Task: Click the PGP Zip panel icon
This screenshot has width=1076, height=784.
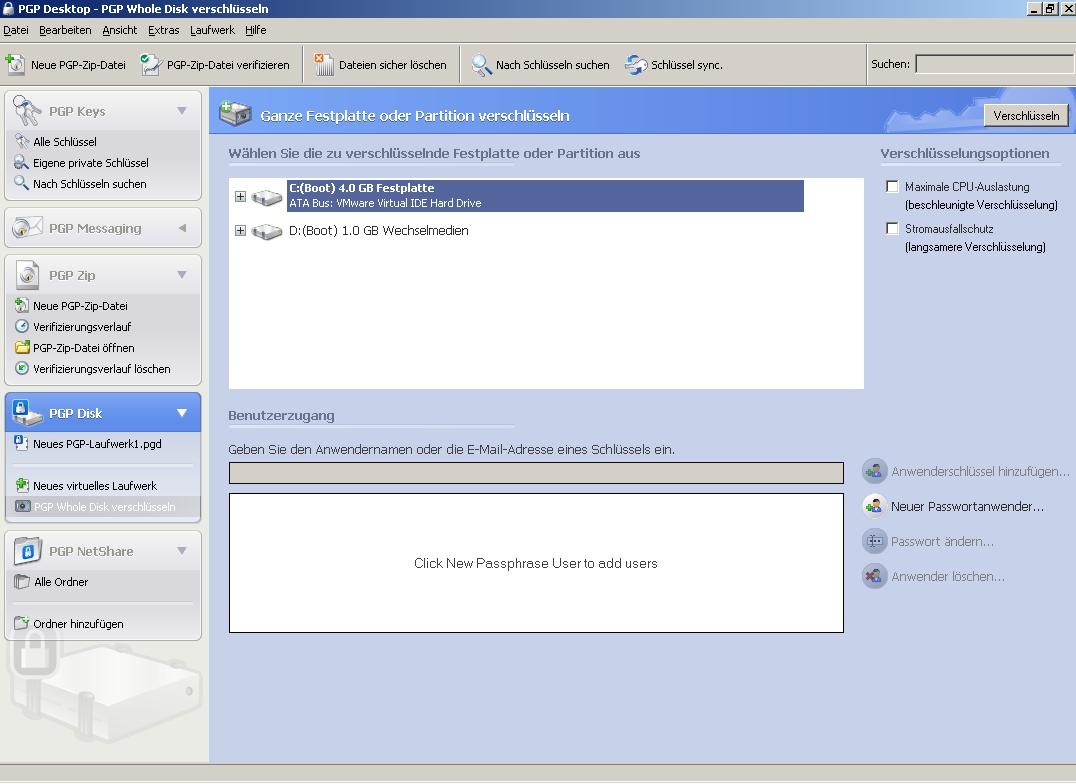Action: (27, 275)
